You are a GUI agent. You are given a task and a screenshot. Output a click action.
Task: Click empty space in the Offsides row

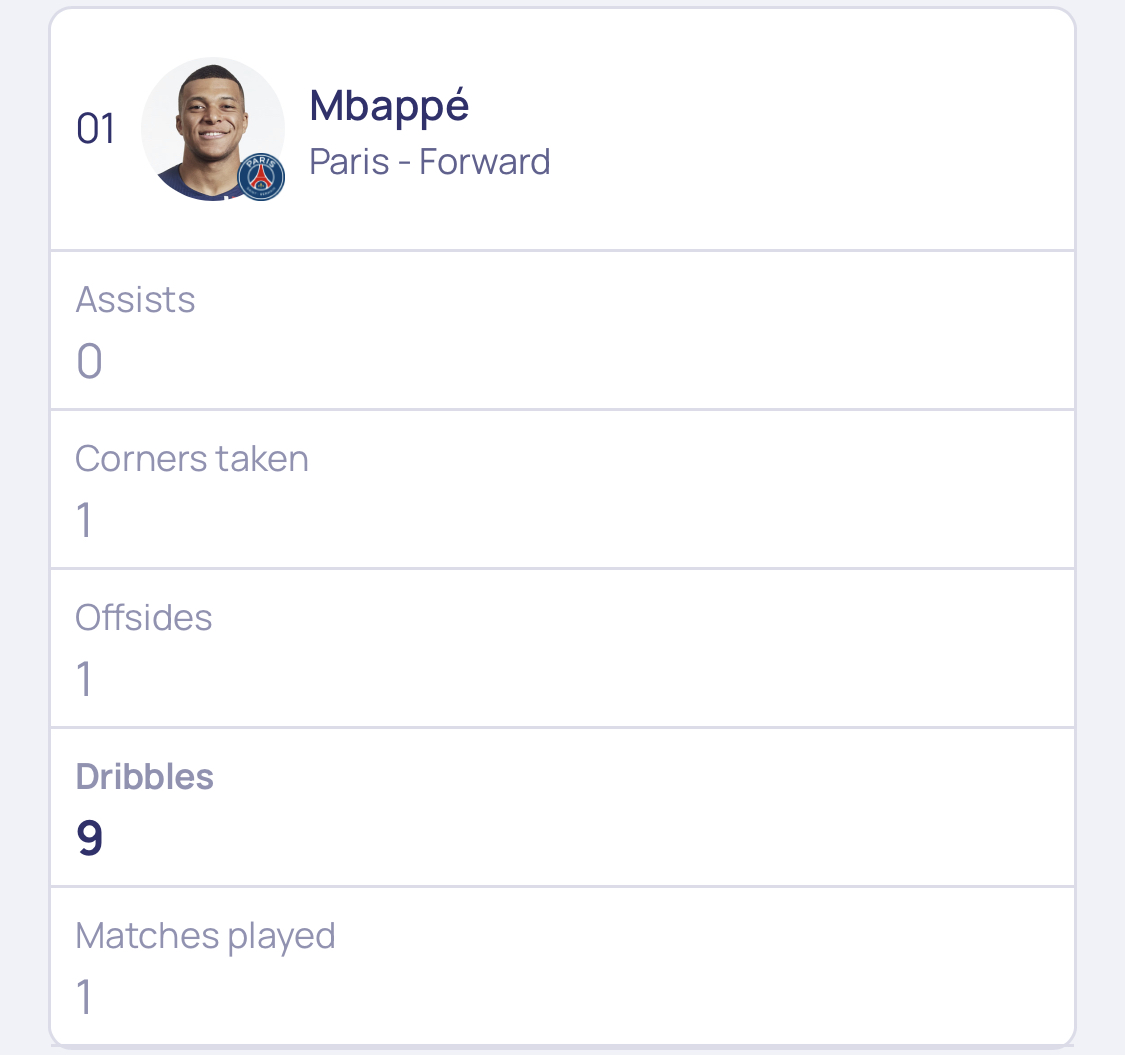[x=646, y=648]
